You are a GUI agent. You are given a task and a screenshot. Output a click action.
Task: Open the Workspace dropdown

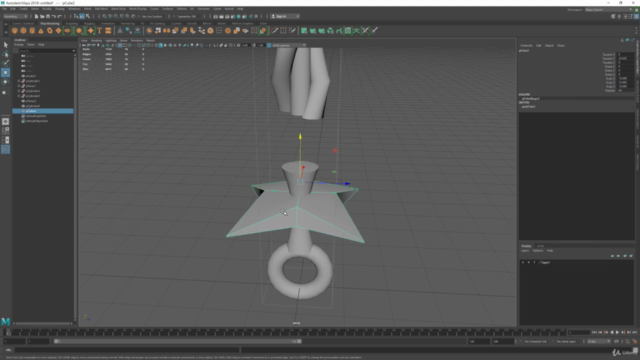(608, 9)
